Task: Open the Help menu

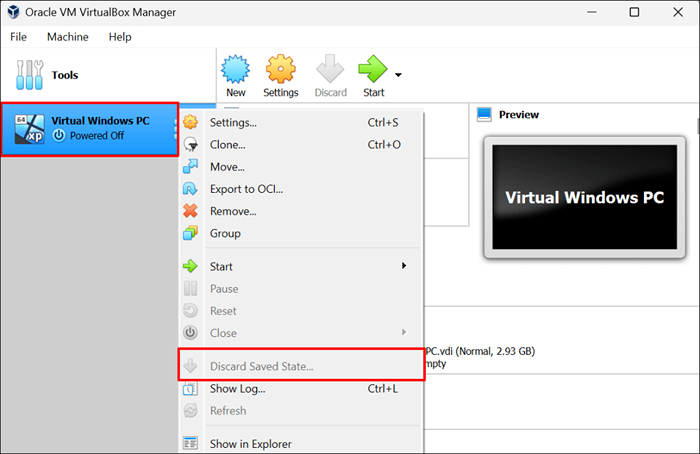Action: click(120, 37)
